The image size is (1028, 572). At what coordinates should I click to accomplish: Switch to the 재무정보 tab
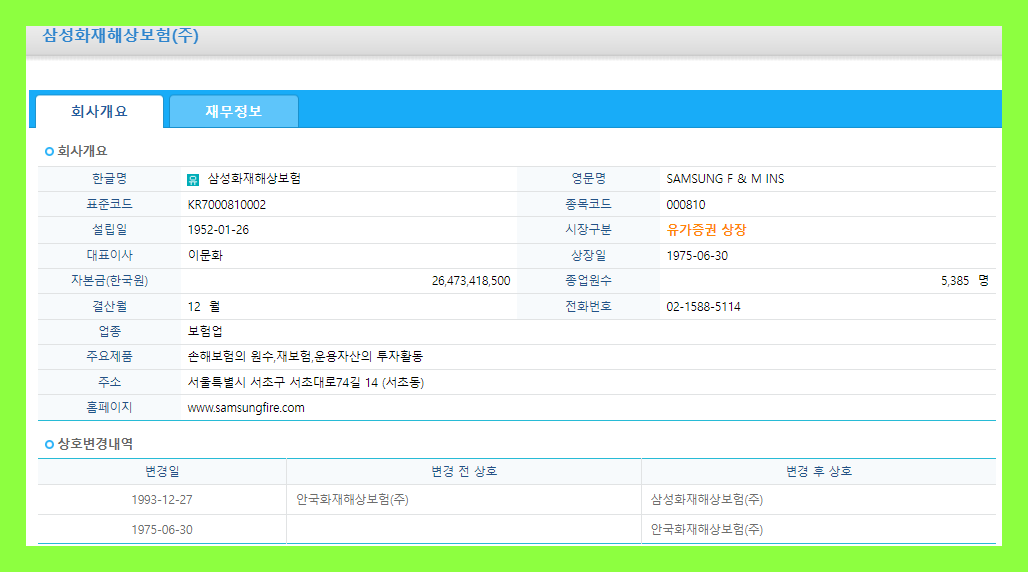point(233,112)
